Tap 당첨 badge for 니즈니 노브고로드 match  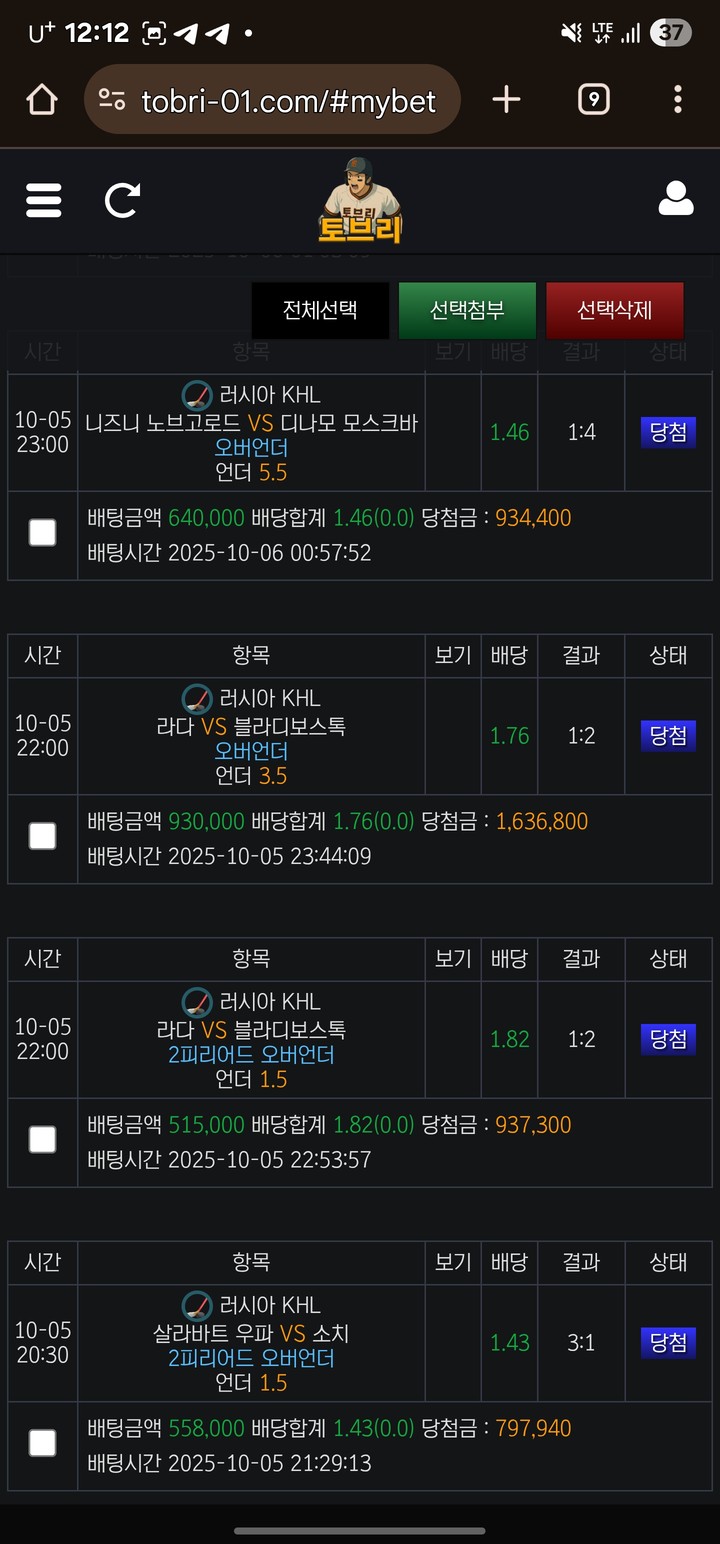coord(668,432)
